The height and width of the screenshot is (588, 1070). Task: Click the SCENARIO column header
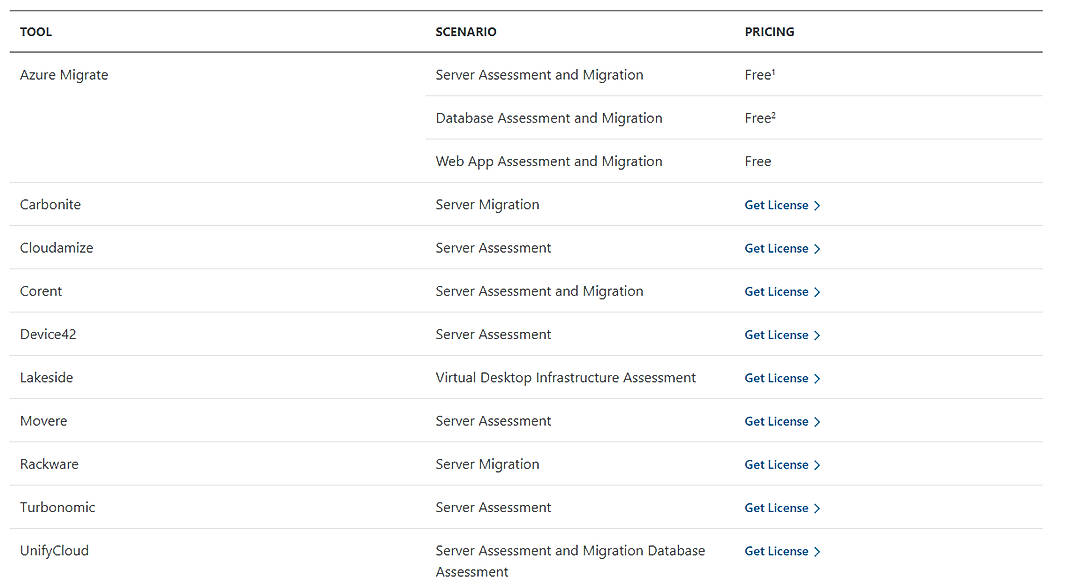(x=466, y=31)
